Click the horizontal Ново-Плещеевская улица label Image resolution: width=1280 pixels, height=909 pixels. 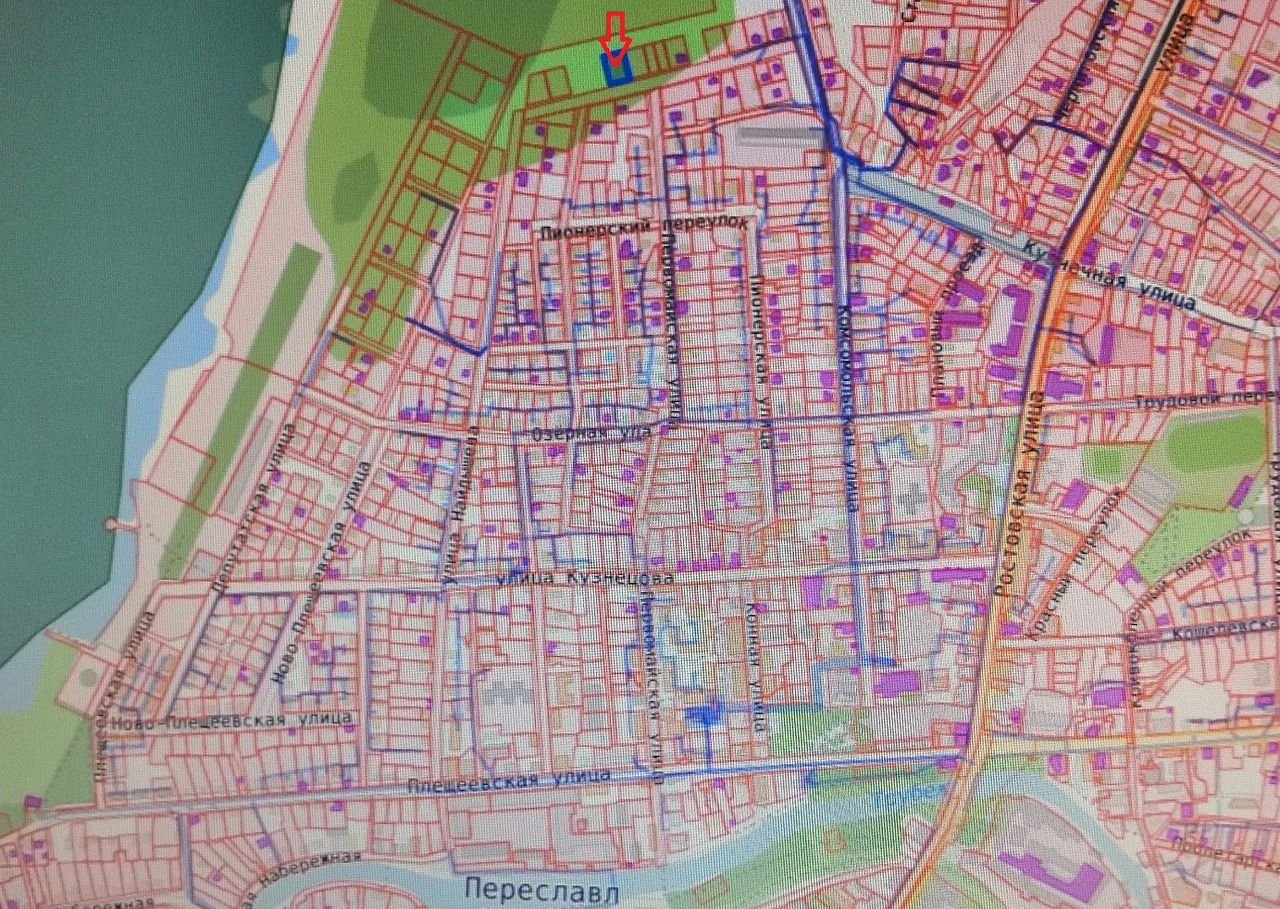232,720
